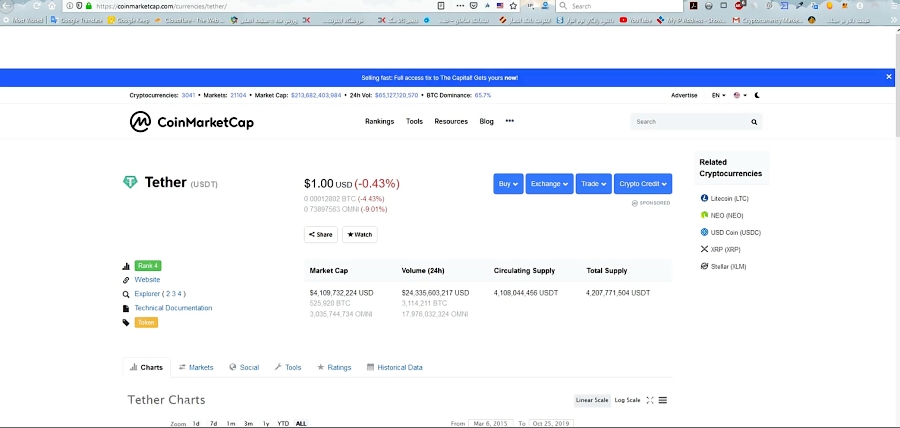Open XRP (XRP) related cryptocurrency
Viewport: 900px width, 428px height.
720,250
